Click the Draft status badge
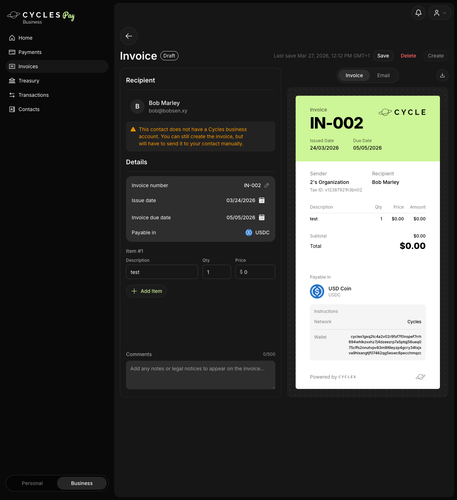The width and height of the screenshot is (457, 500). click(169, 56)
